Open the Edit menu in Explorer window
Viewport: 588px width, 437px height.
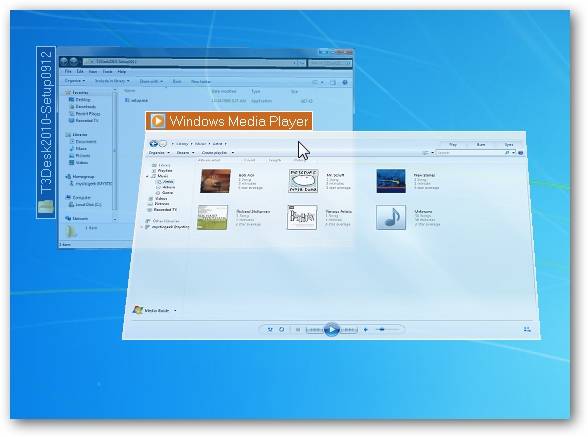[80, 71]
